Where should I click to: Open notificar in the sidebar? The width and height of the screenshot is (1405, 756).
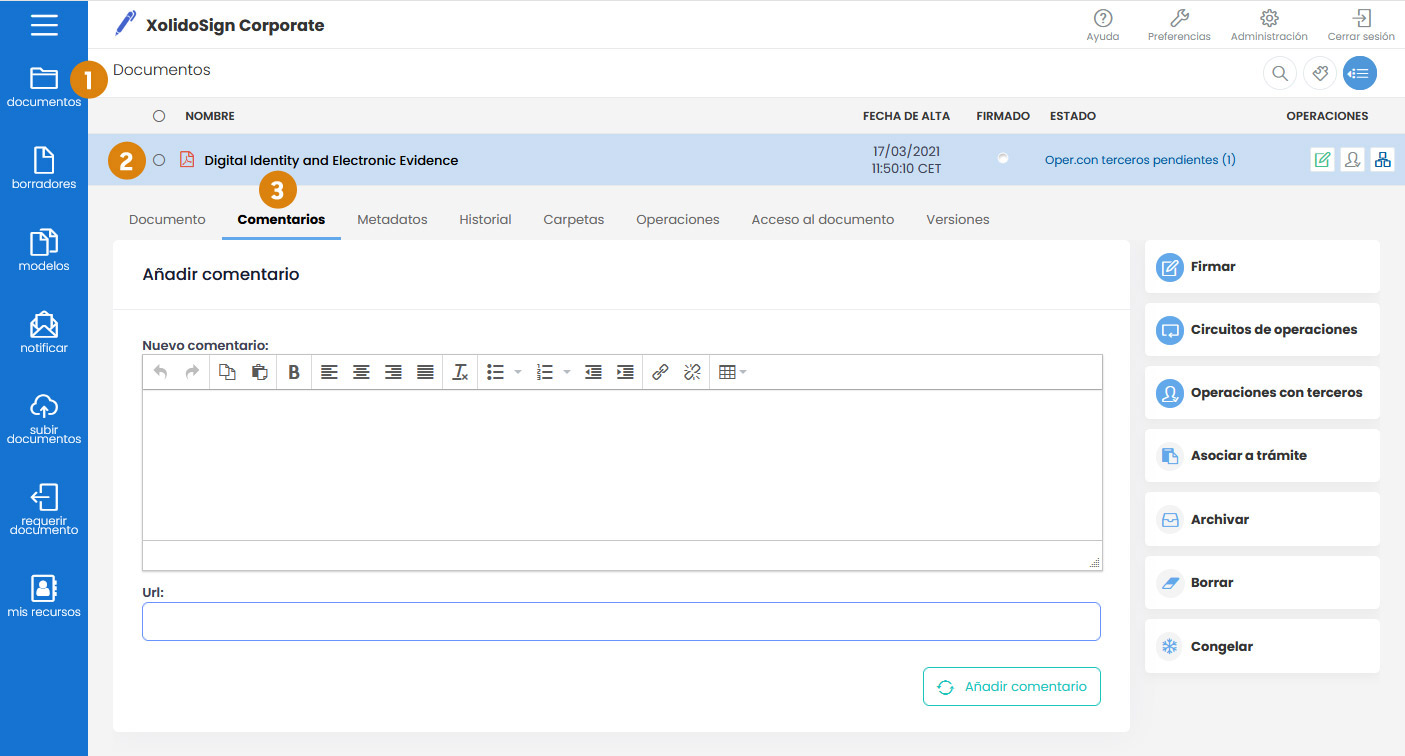44,332
